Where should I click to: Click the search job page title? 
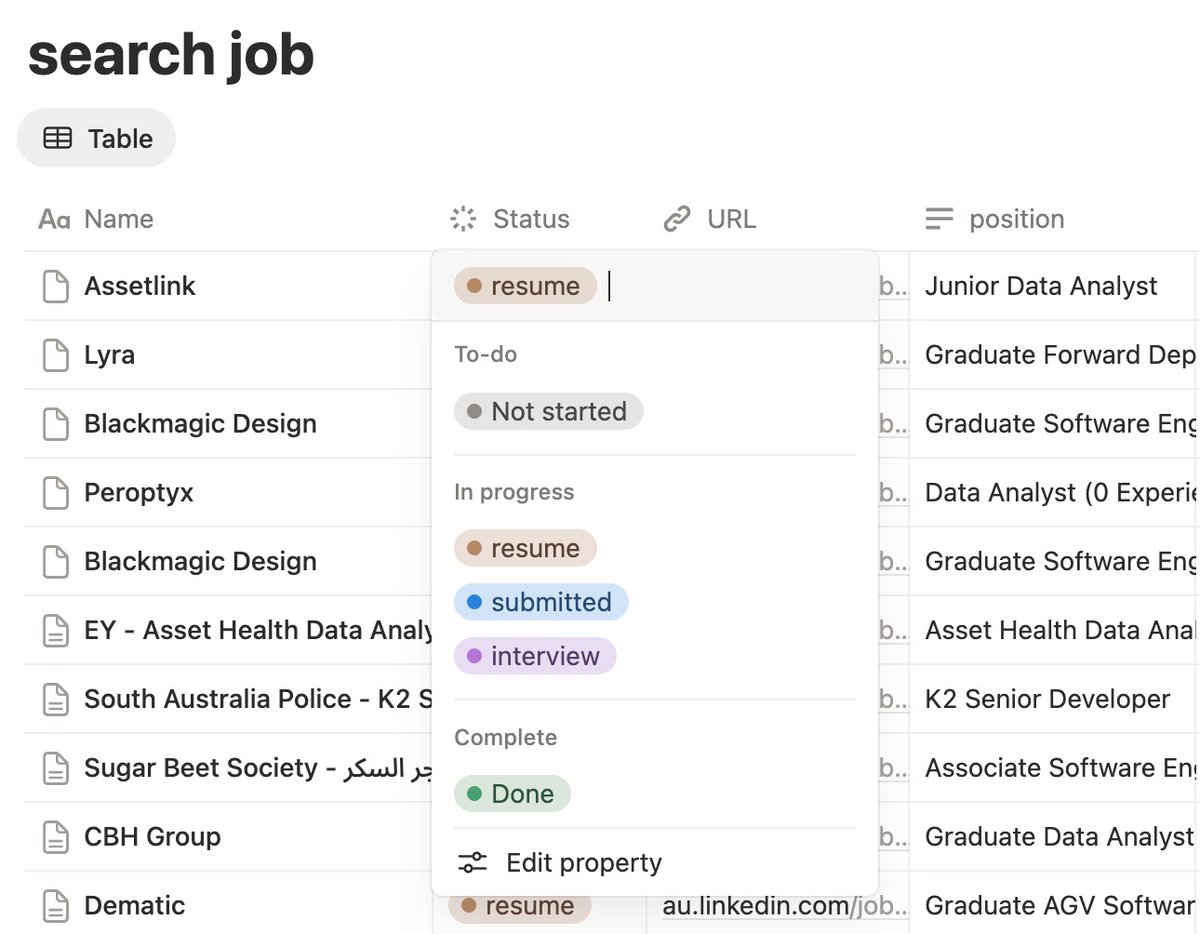[171, 55]
